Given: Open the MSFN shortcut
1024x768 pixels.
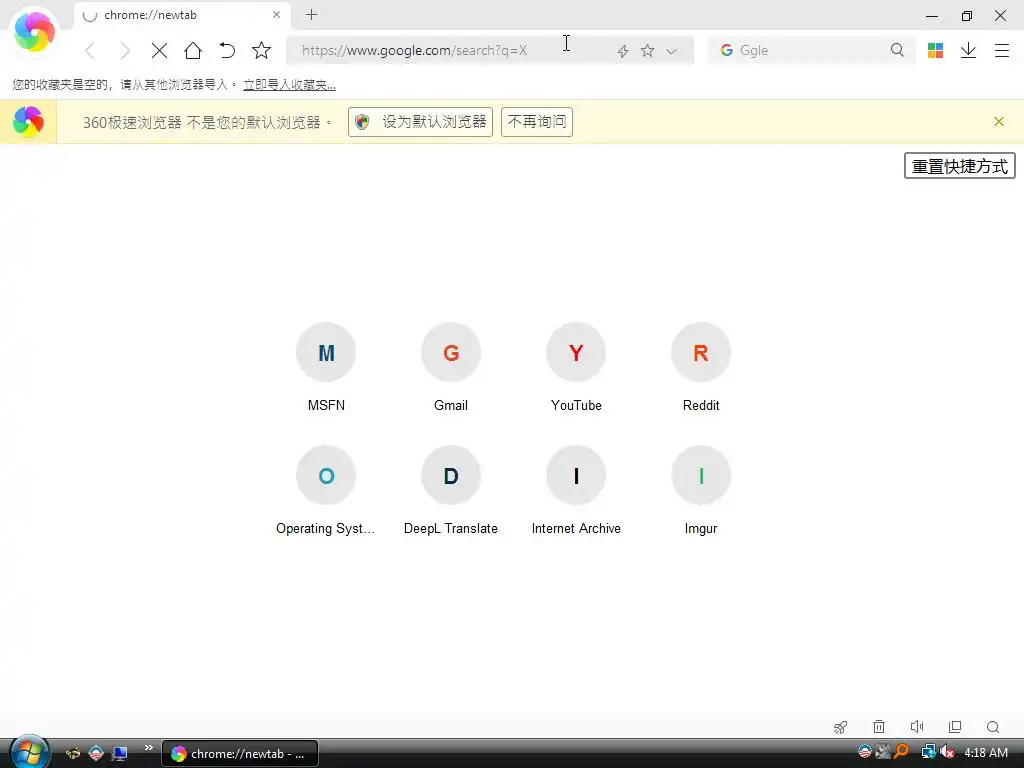Looking at the screenshot, I should coord(326,367).
